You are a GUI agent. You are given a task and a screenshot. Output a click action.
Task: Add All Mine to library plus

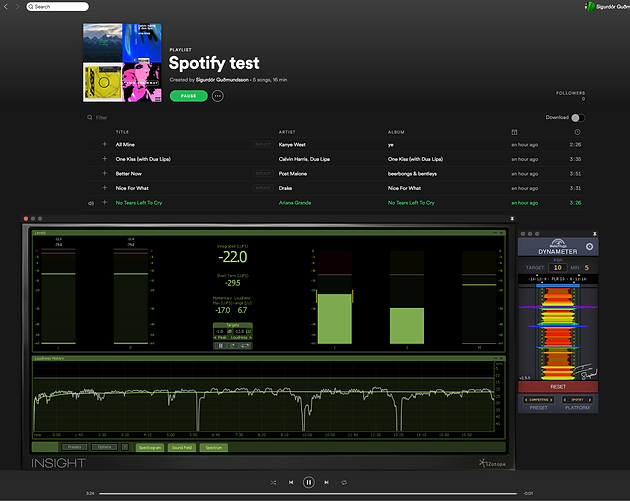point(104,144)
